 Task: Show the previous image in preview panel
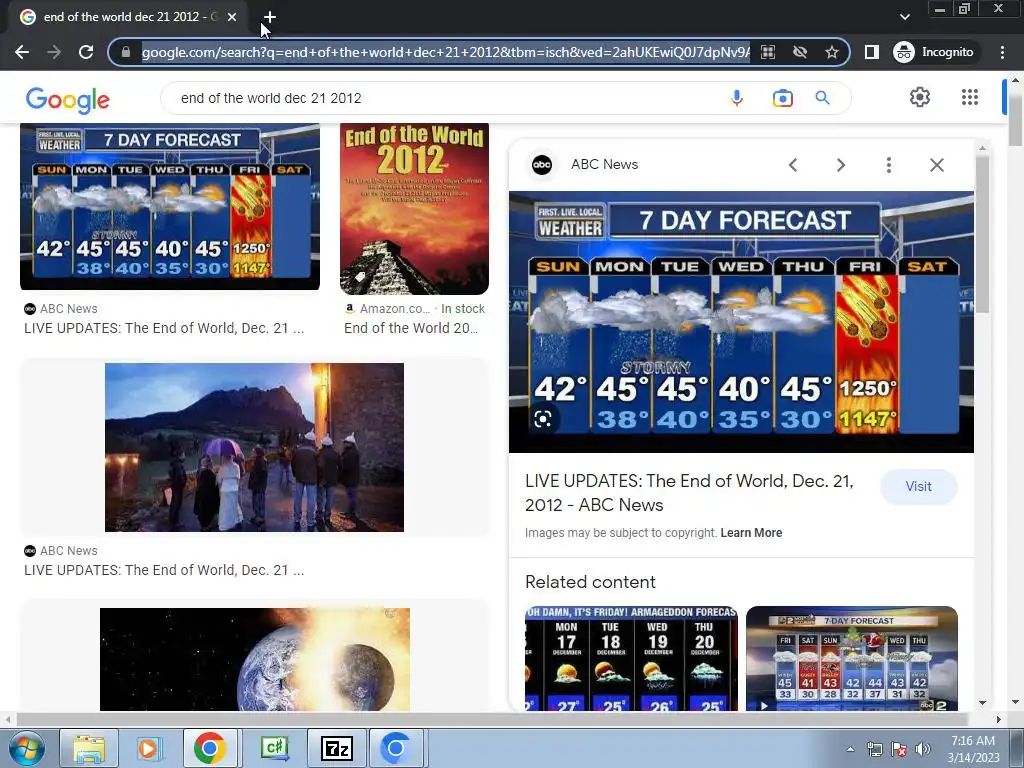click(793, 165)
